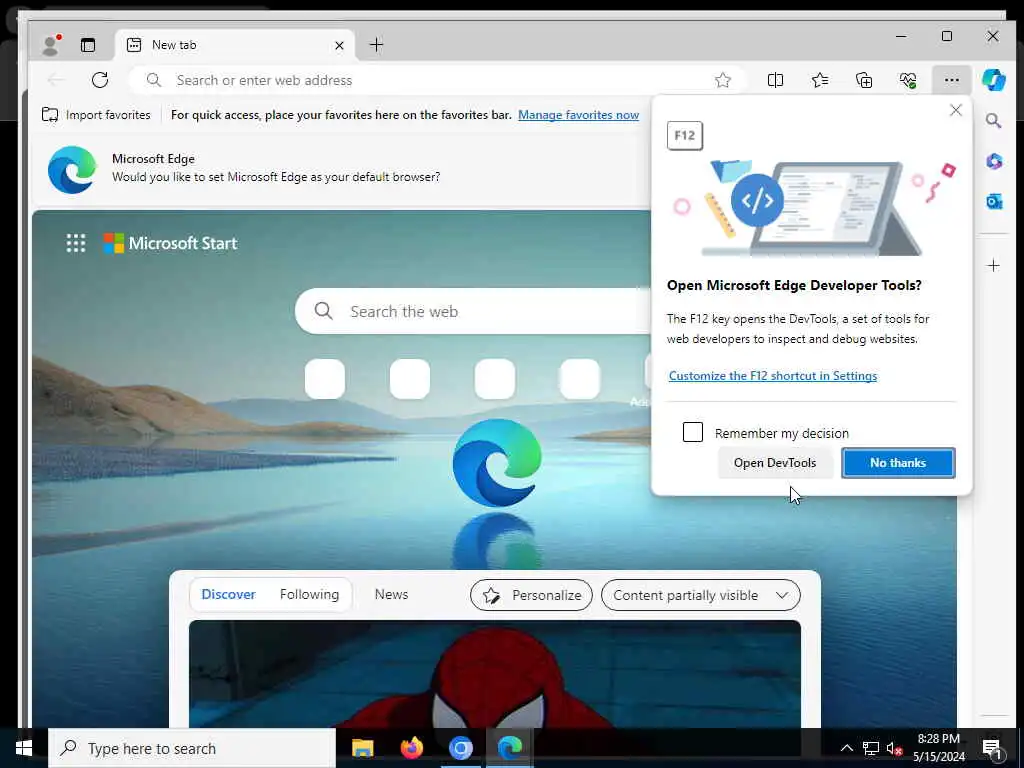The width and height of the screenshot is (1024, 768).
Task: Close the New tab tab
Action: (339, 45)
